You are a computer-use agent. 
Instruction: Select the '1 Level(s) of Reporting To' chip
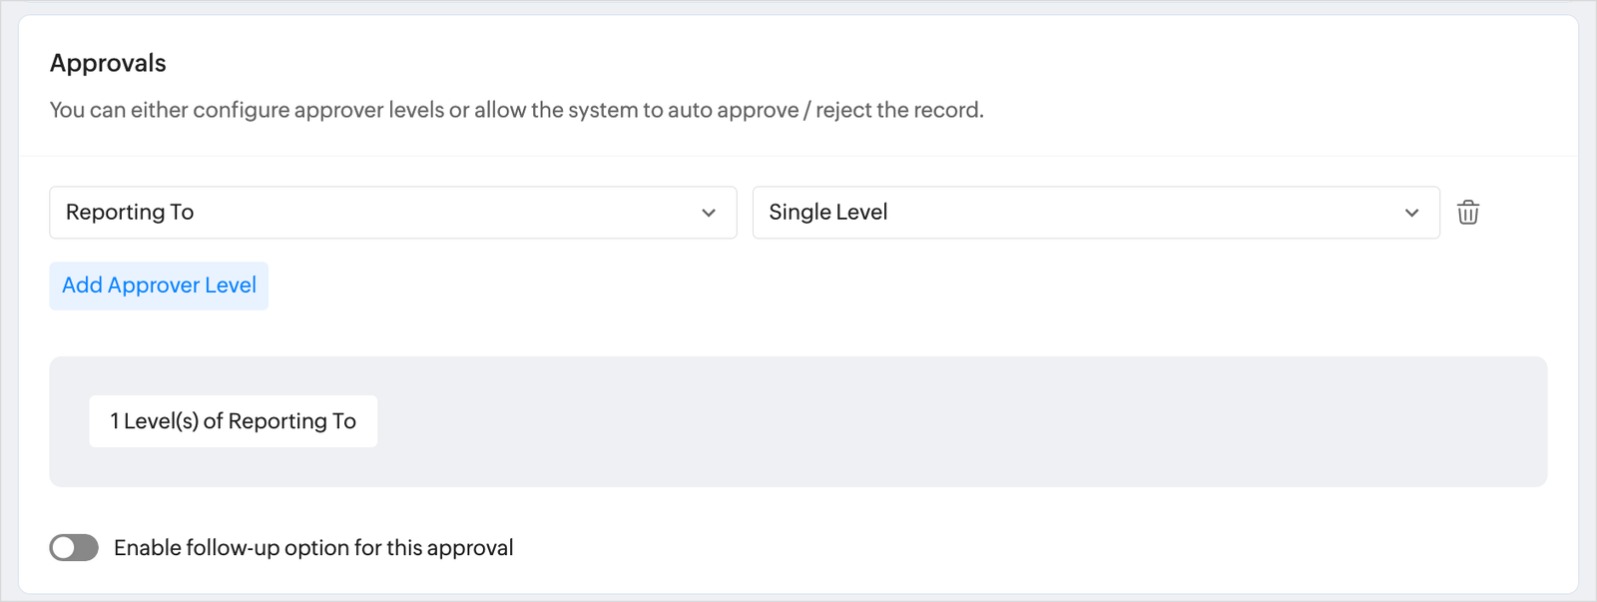pos(233,421)
